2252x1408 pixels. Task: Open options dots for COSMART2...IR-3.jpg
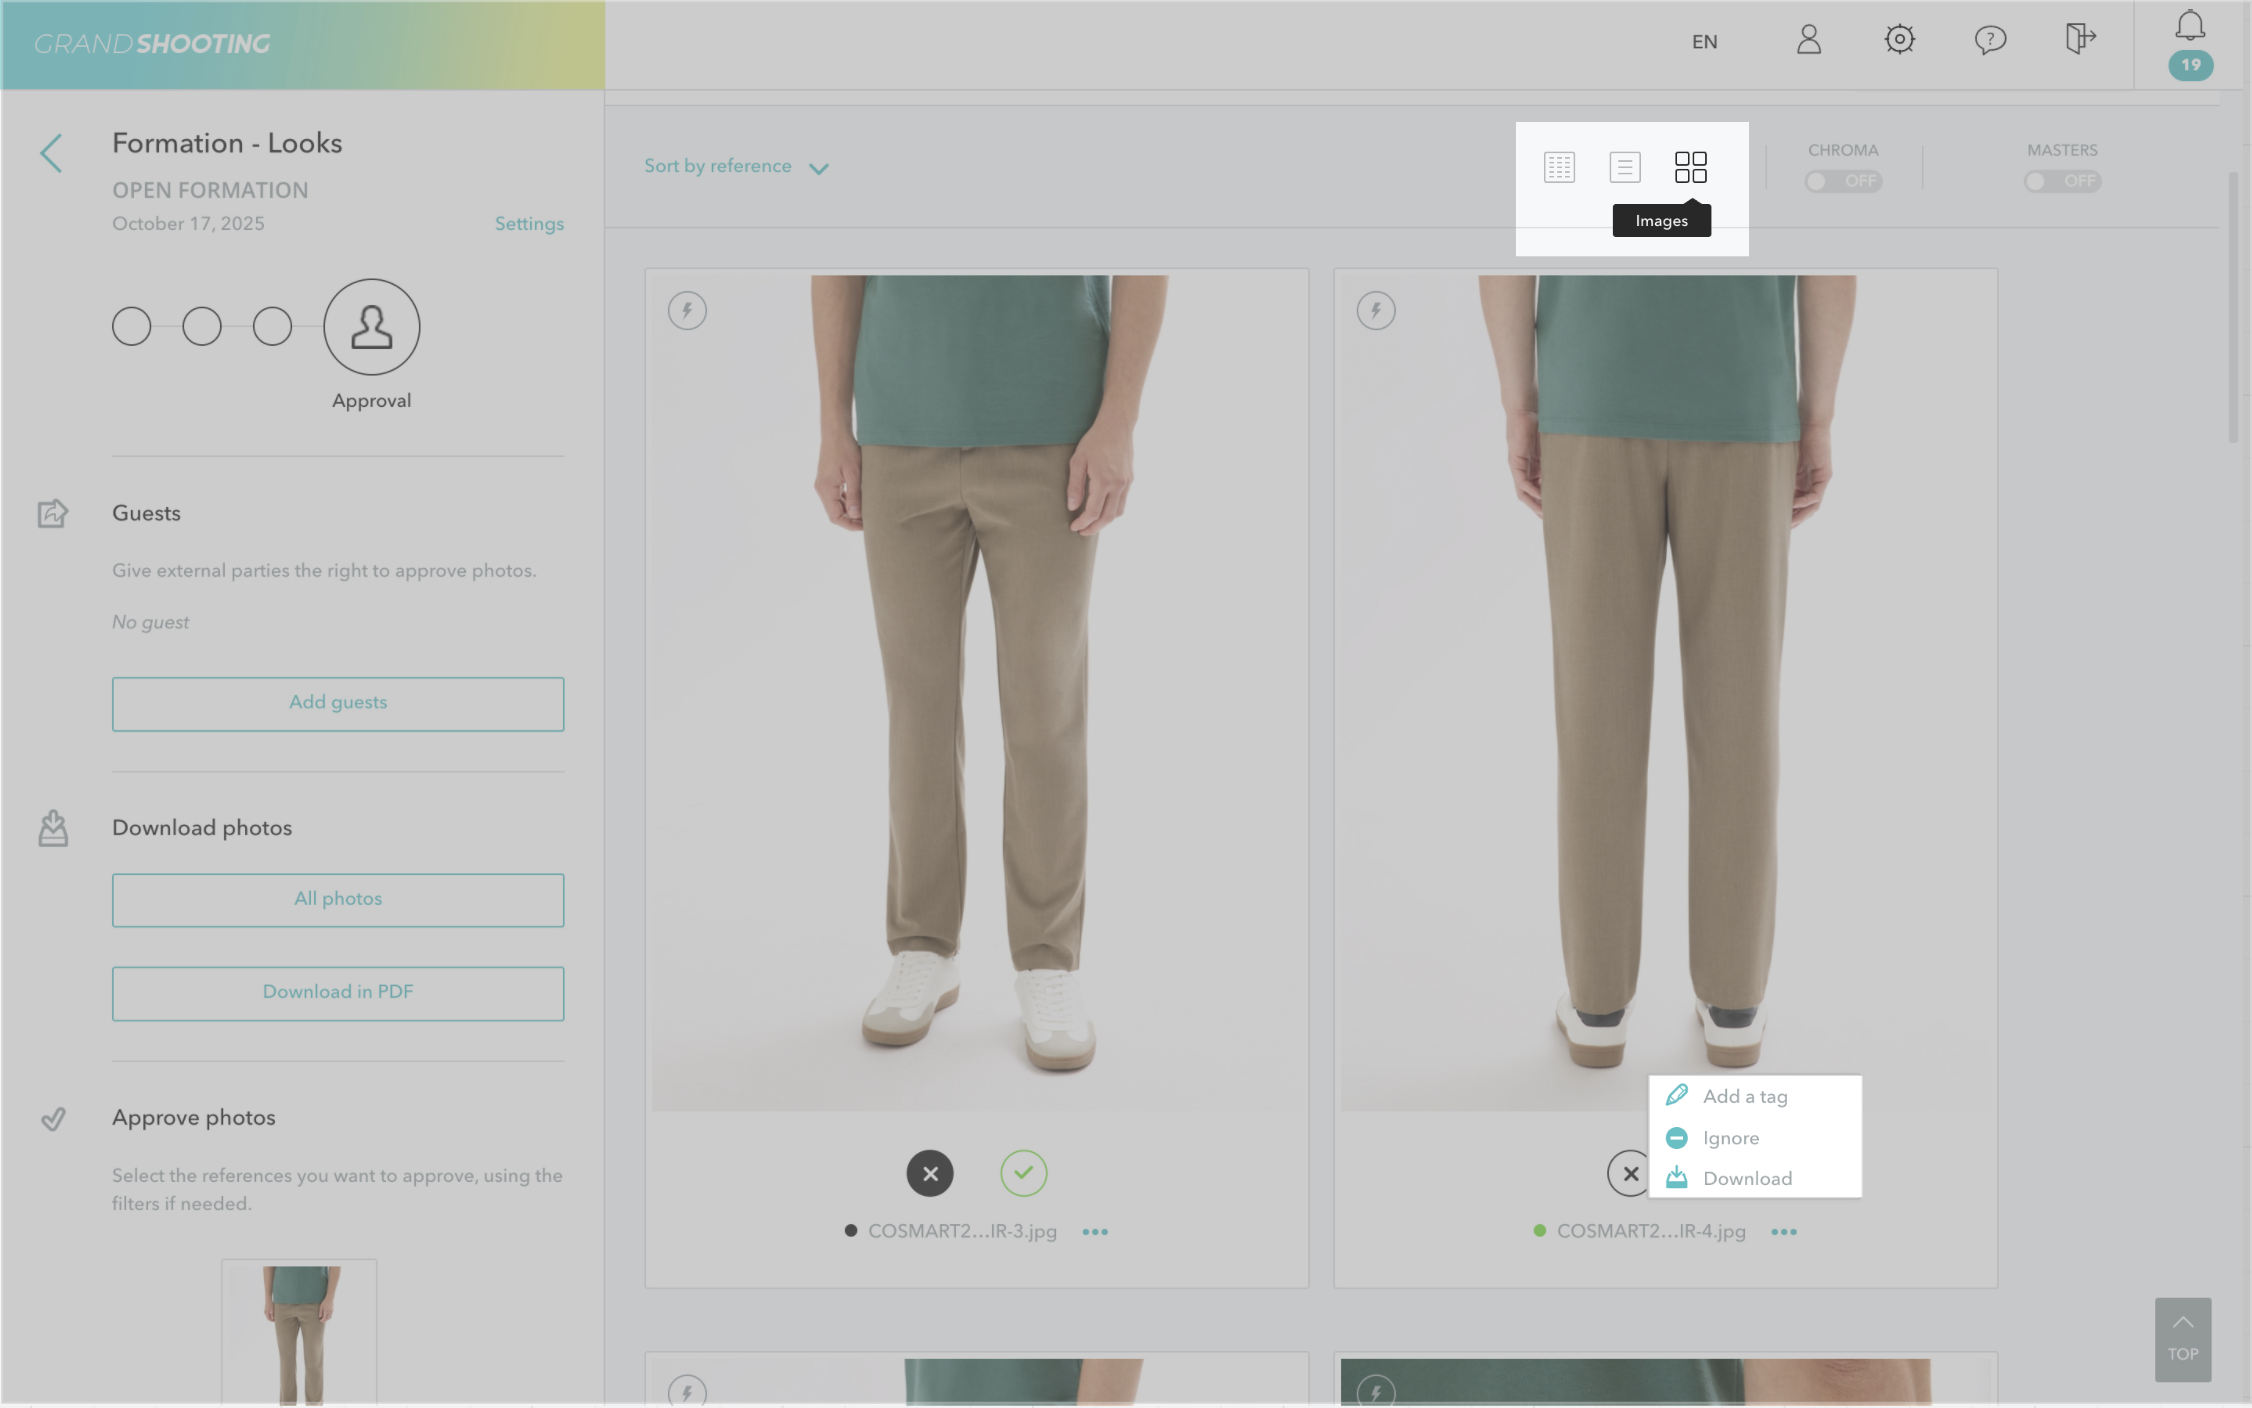point(1095,1231)
